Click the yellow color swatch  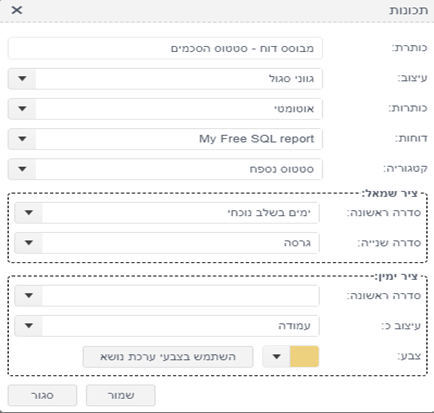[304, 357]
